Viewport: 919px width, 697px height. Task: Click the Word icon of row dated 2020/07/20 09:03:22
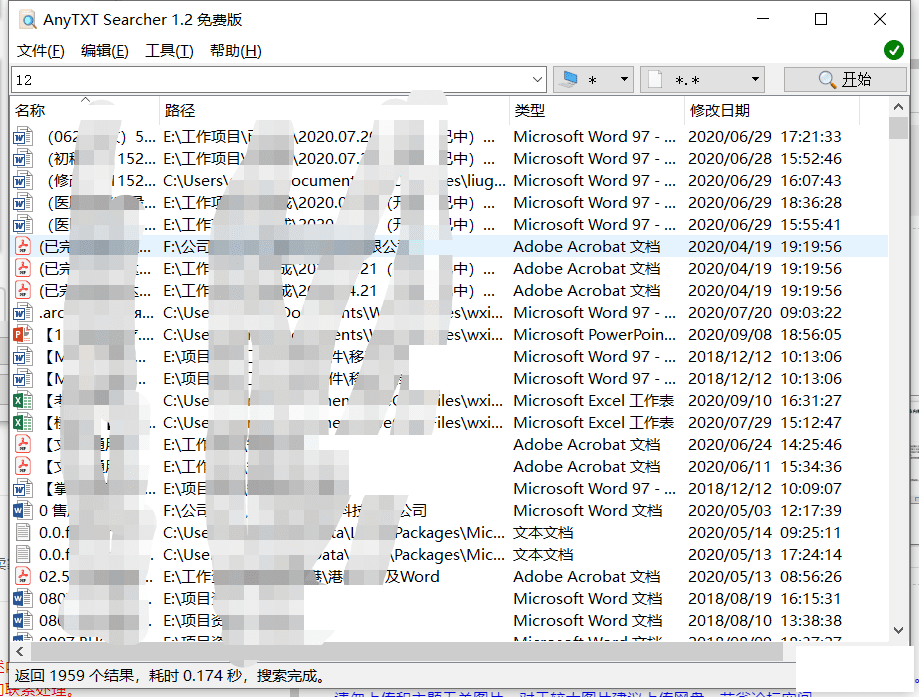(22, 312)
